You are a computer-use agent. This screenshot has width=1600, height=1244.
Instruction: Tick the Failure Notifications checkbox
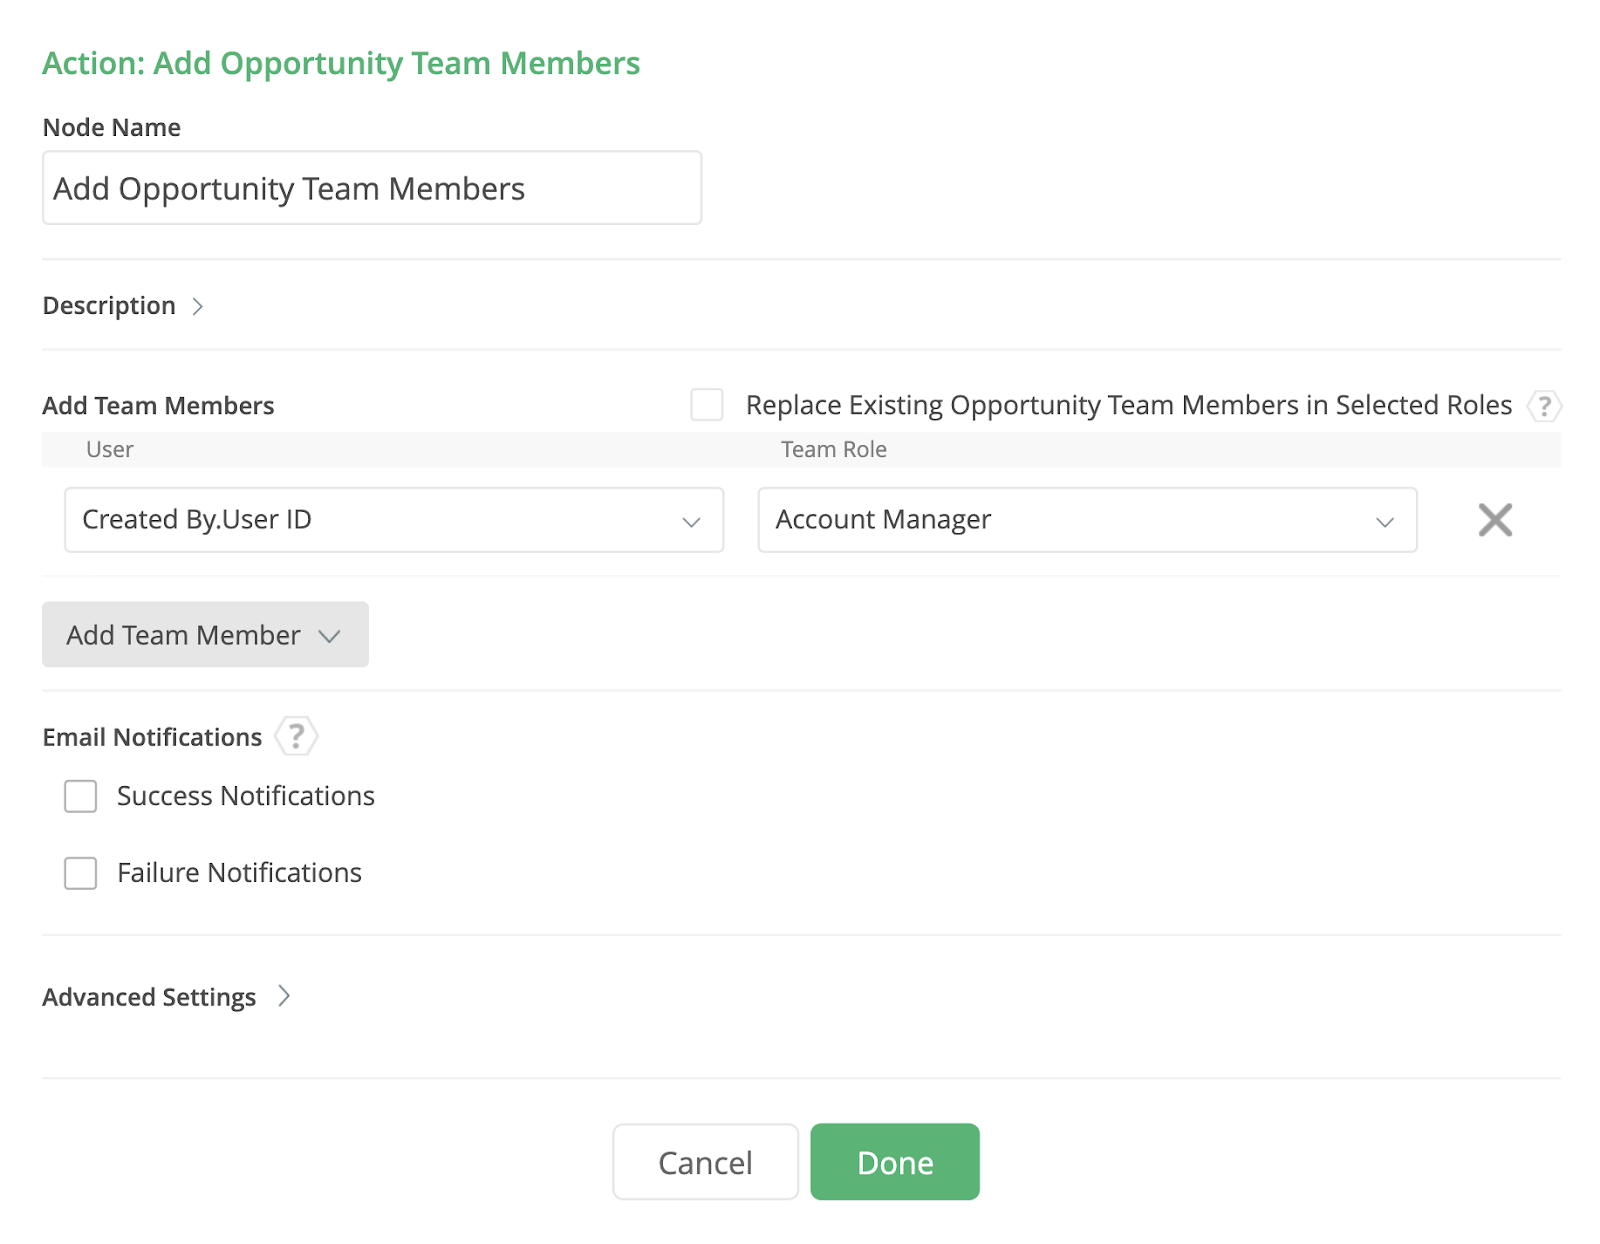81,873
